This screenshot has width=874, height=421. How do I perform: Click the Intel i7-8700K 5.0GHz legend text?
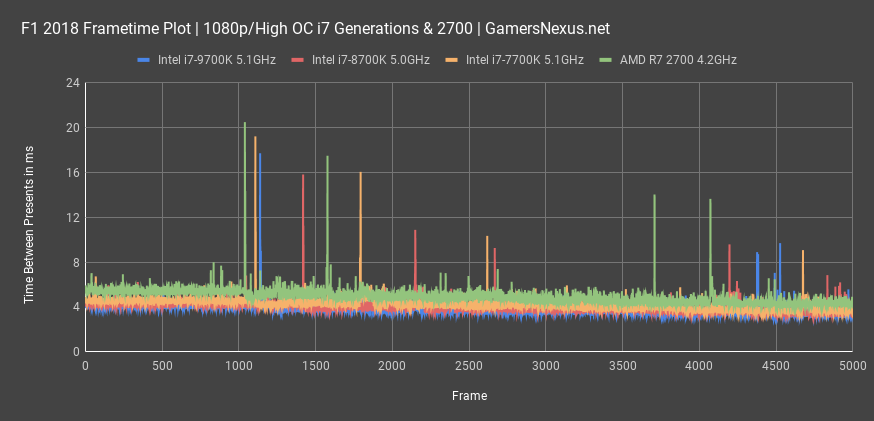[x=371, y=60]
